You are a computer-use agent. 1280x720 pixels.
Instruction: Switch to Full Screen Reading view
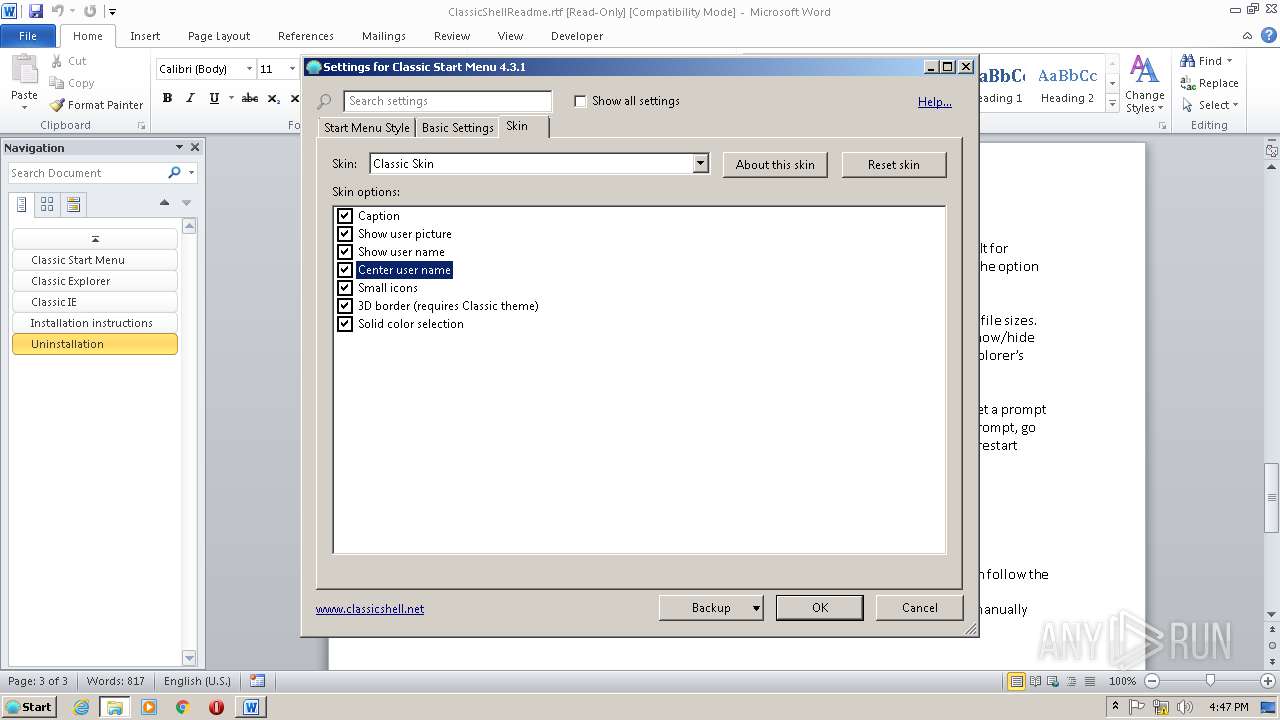[1034, 681]
